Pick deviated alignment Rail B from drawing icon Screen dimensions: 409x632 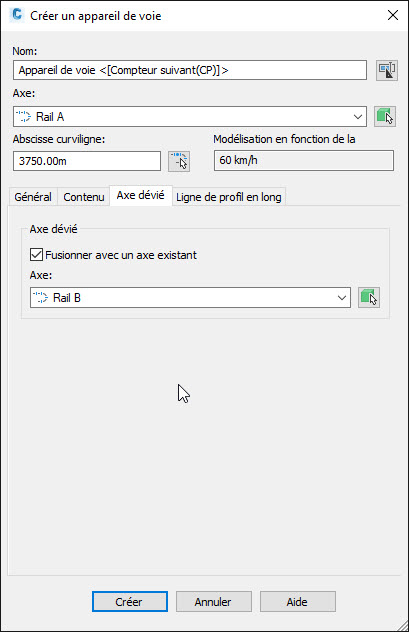coord(369,297)
